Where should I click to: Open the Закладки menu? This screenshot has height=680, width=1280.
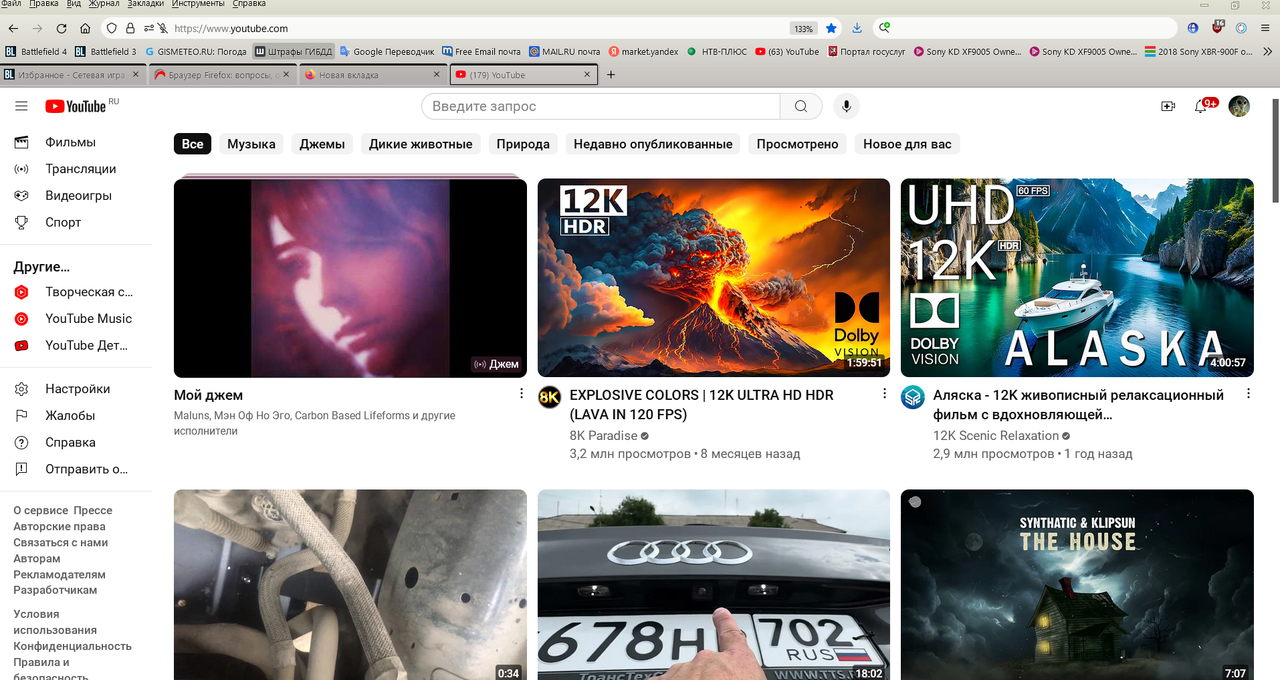(146, 4)
